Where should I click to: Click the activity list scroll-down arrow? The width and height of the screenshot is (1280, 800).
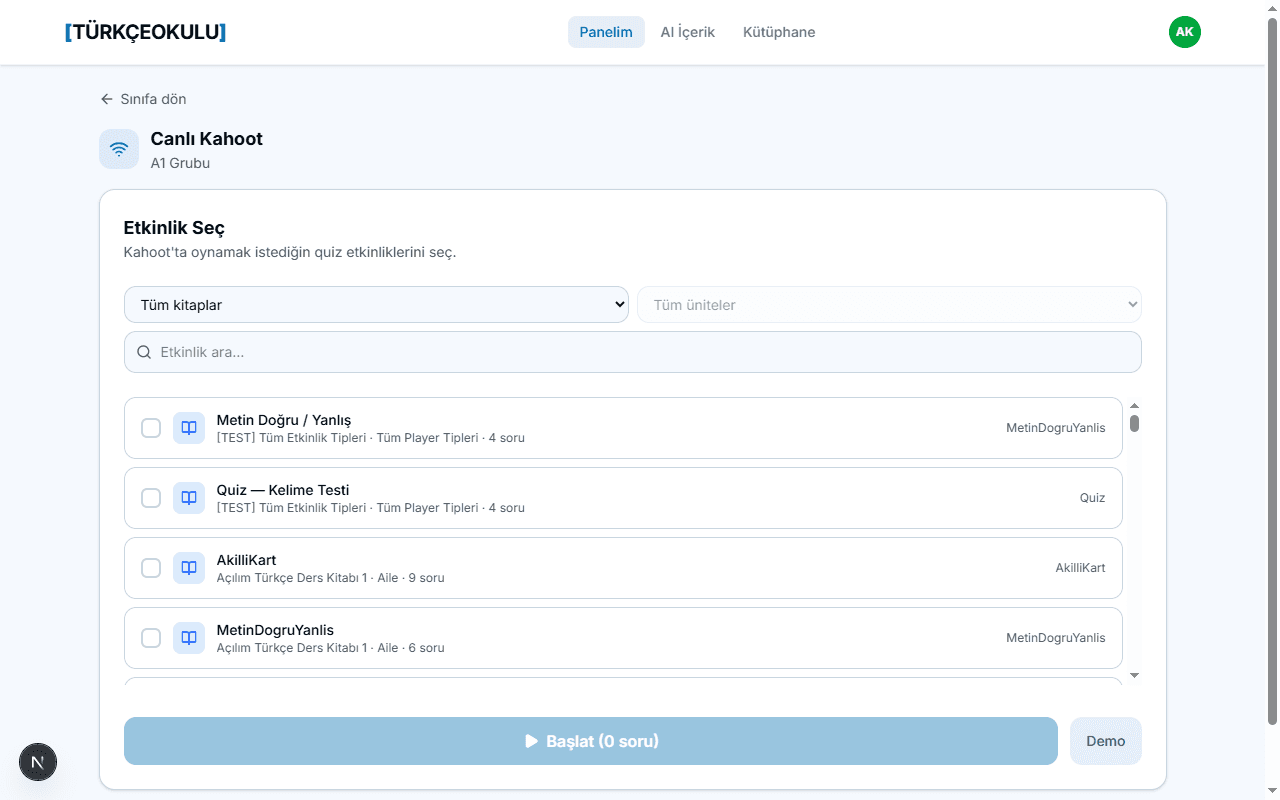[1134, 676]
